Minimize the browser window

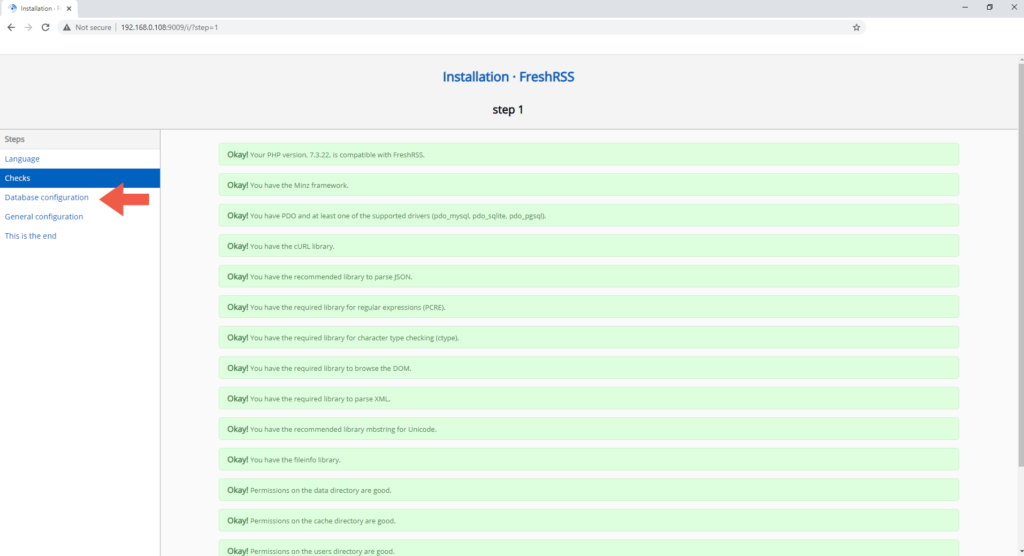[965, 7]
